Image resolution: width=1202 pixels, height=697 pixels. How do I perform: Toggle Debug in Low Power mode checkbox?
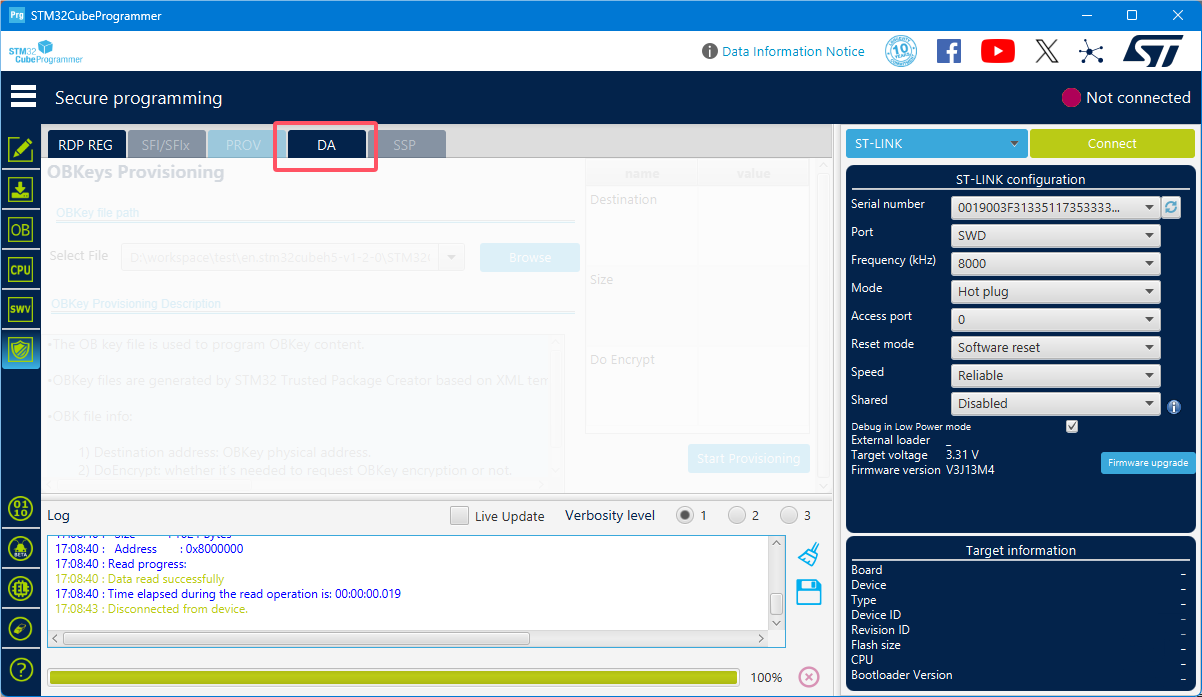coord(1072,426)
